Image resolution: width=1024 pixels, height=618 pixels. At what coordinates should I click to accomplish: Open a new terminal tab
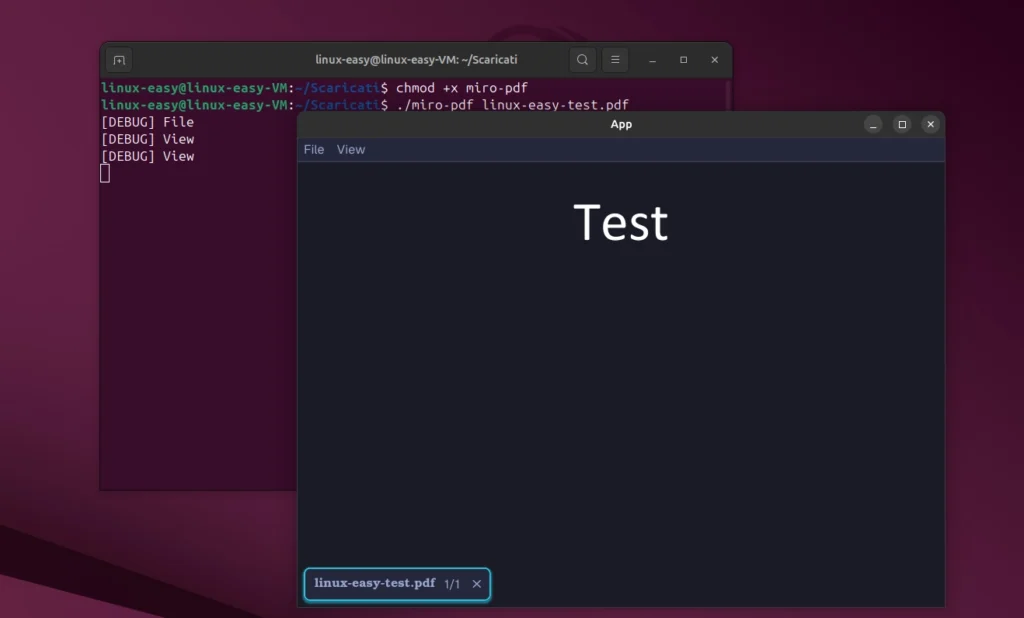coord(118,59)
